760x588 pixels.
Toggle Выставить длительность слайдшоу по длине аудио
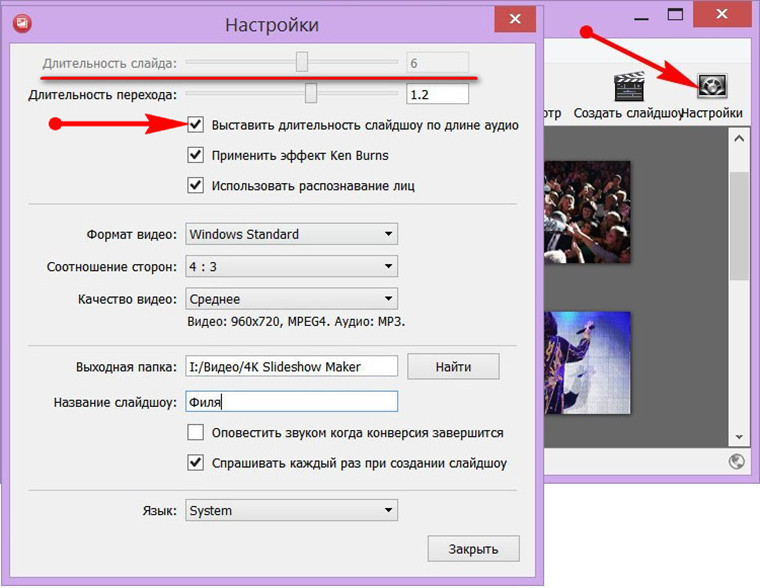(x=195, y=125)
